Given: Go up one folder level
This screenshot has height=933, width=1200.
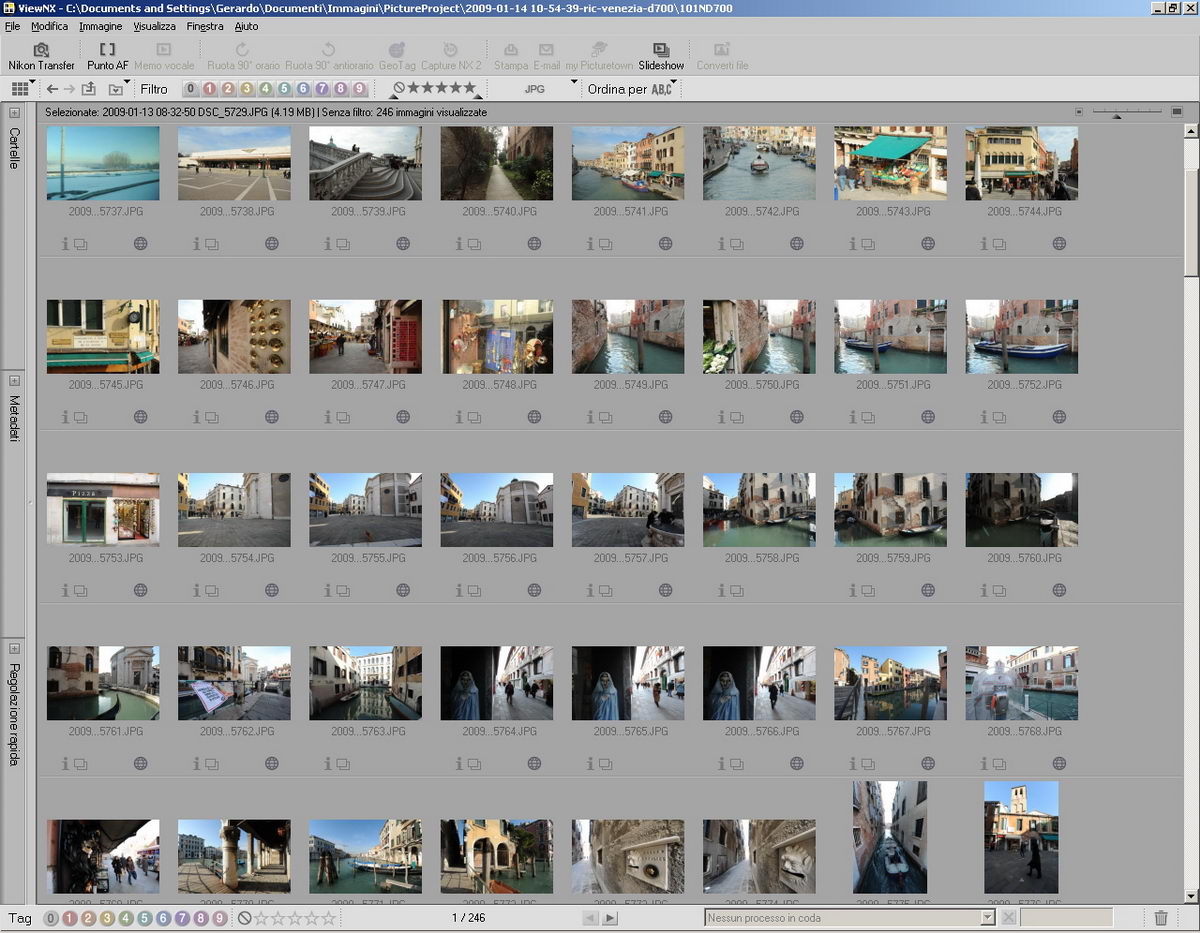Looking at the screenshot, I should pos(88,89).
